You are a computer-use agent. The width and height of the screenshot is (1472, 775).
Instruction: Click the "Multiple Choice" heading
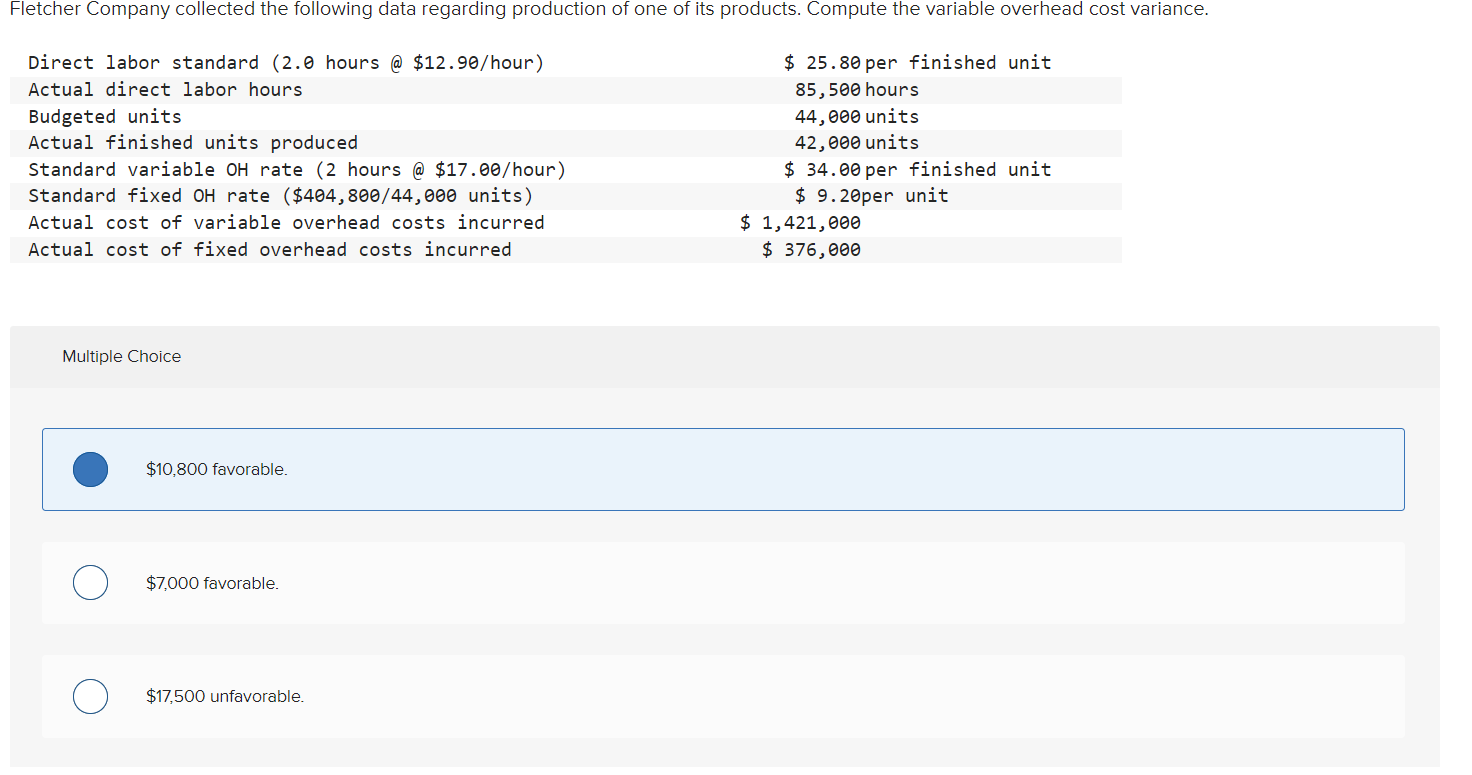122,356
